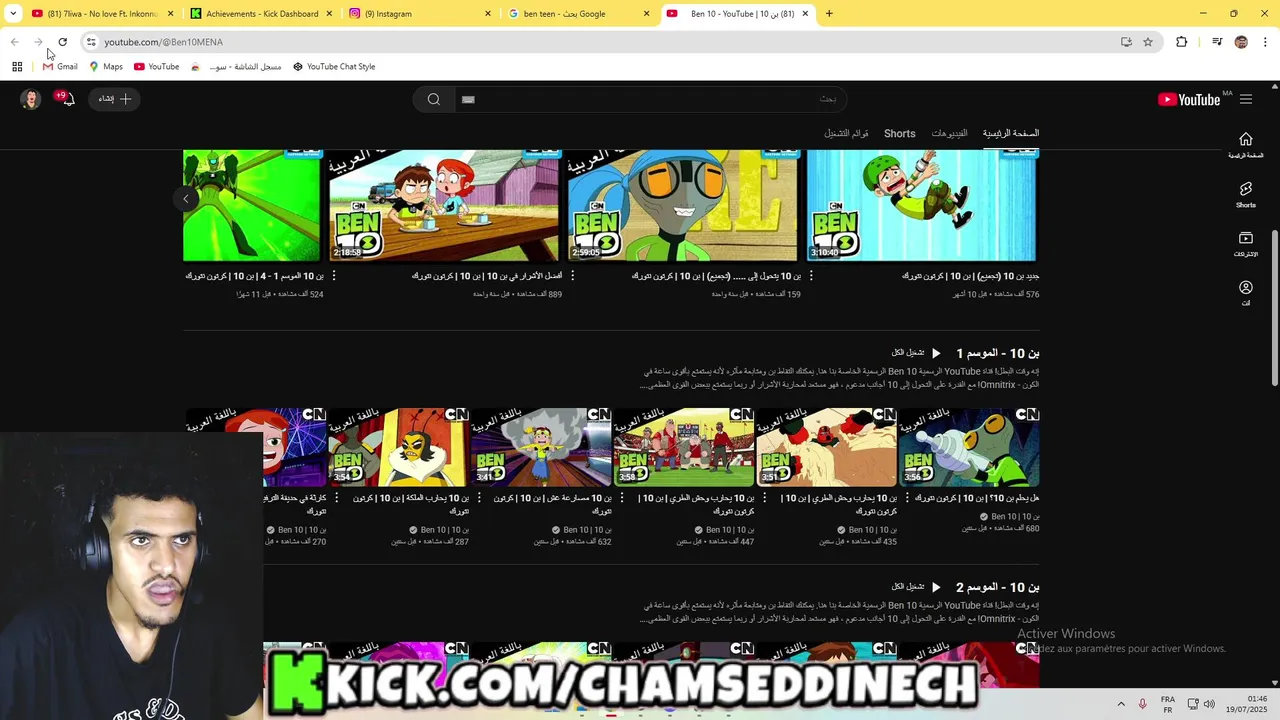
Task: Open the FRA language indicator
Action: coord(1168,704)
